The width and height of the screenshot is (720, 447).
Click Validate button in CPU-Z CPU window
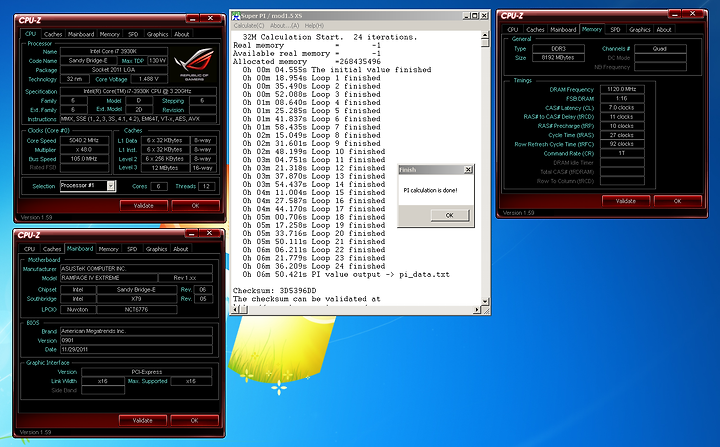[x=144, y=205]
